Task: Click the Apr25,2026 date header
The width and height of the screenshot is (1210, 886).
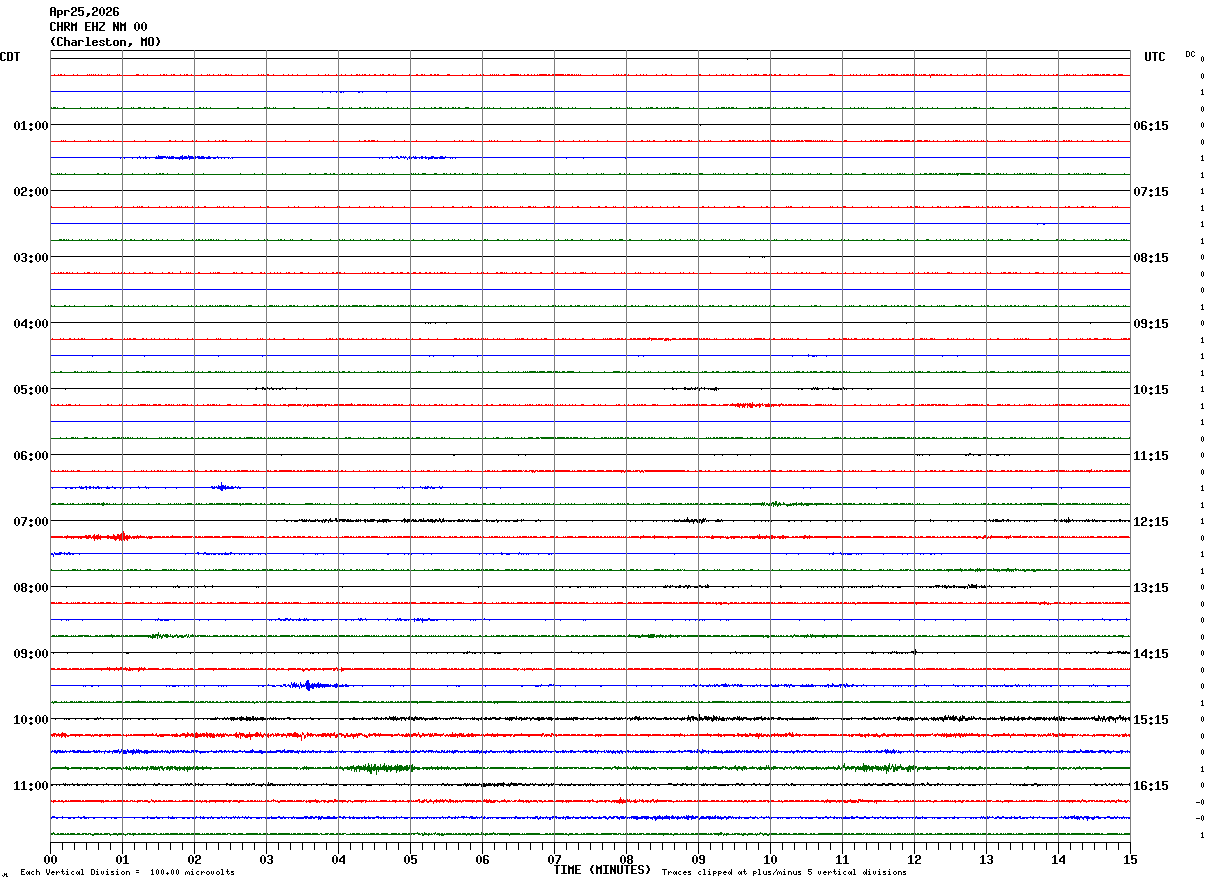Action: 84,12
